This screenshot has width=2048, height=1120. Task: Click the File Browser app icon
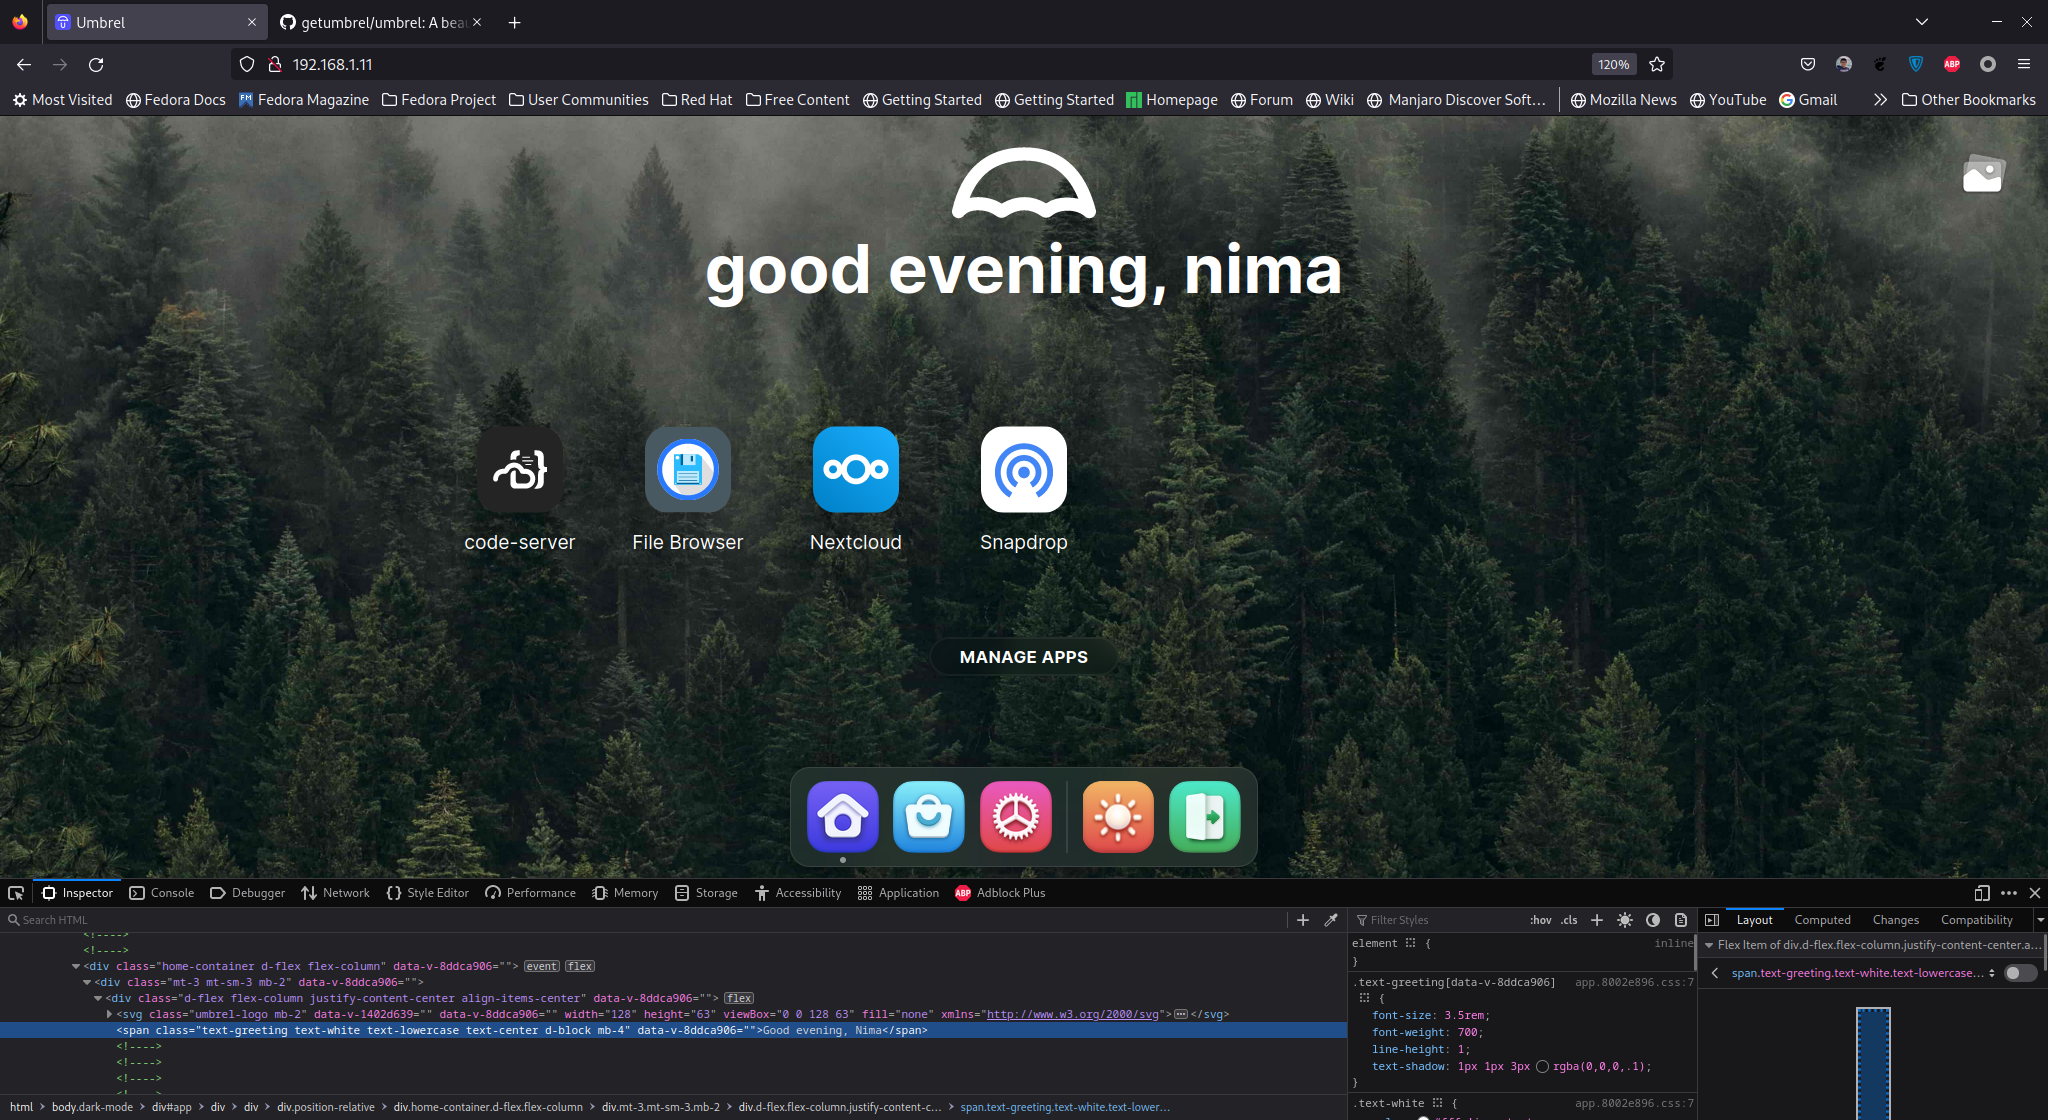point(687,470)
